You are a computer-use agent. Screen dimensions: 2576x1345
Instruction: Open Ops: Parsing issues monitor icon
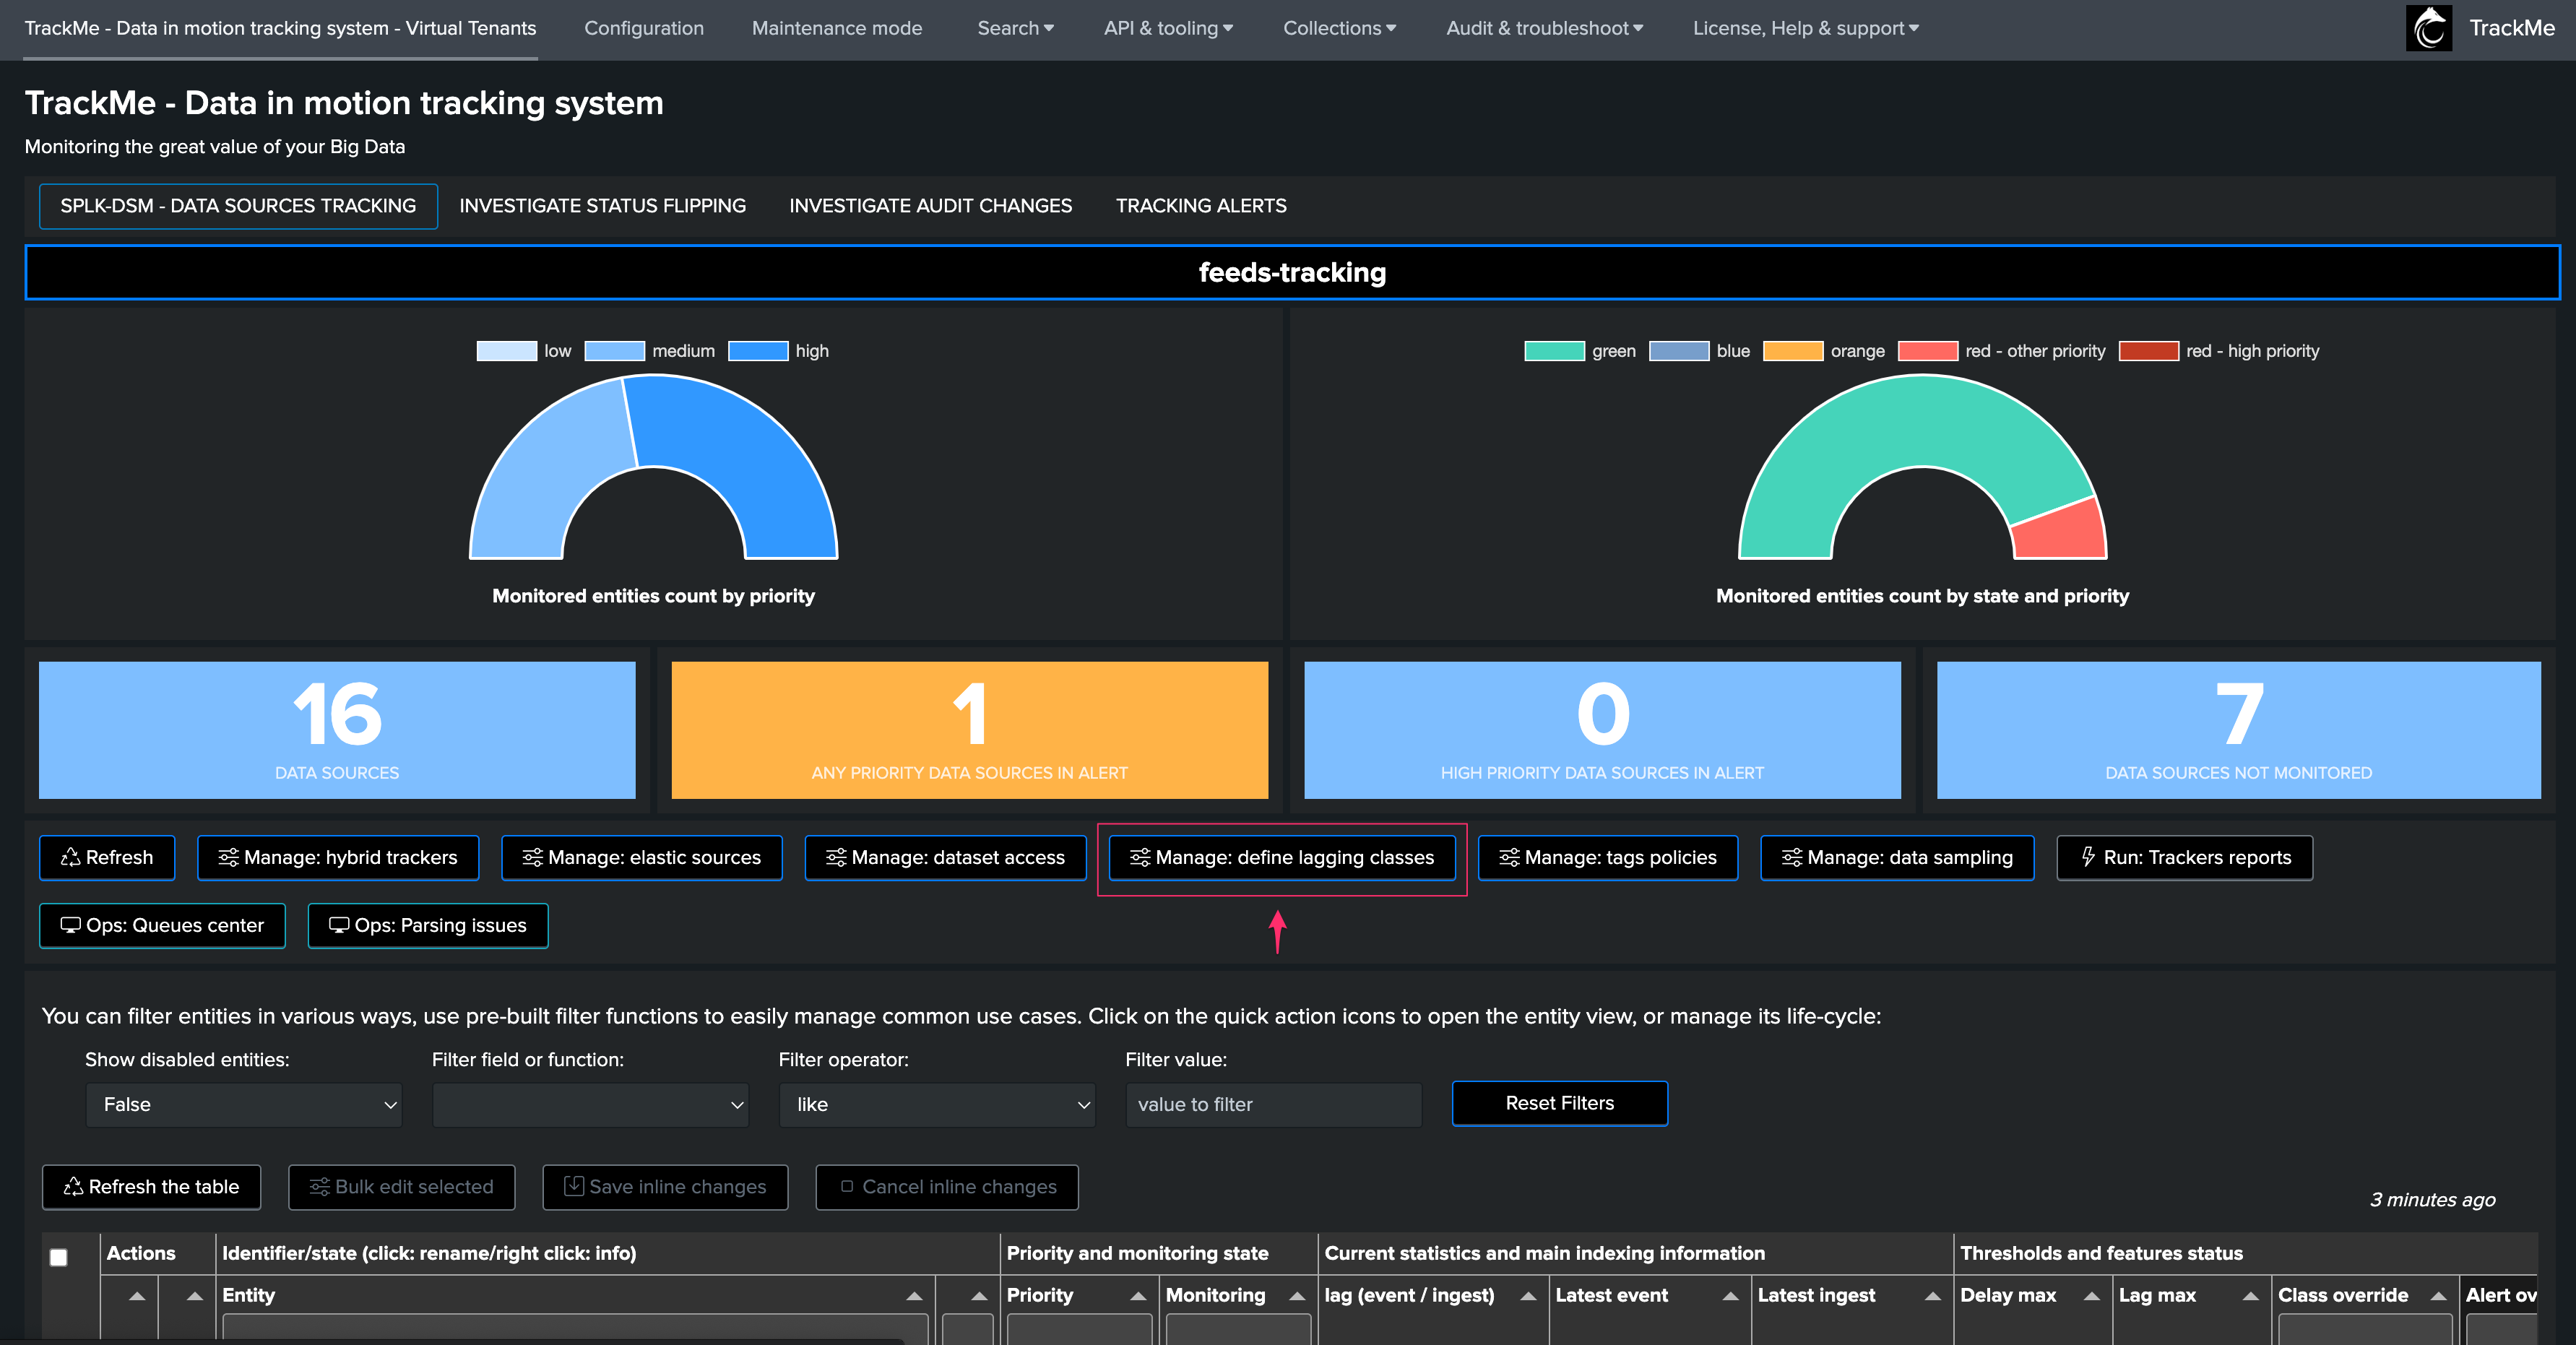(339, 925)
